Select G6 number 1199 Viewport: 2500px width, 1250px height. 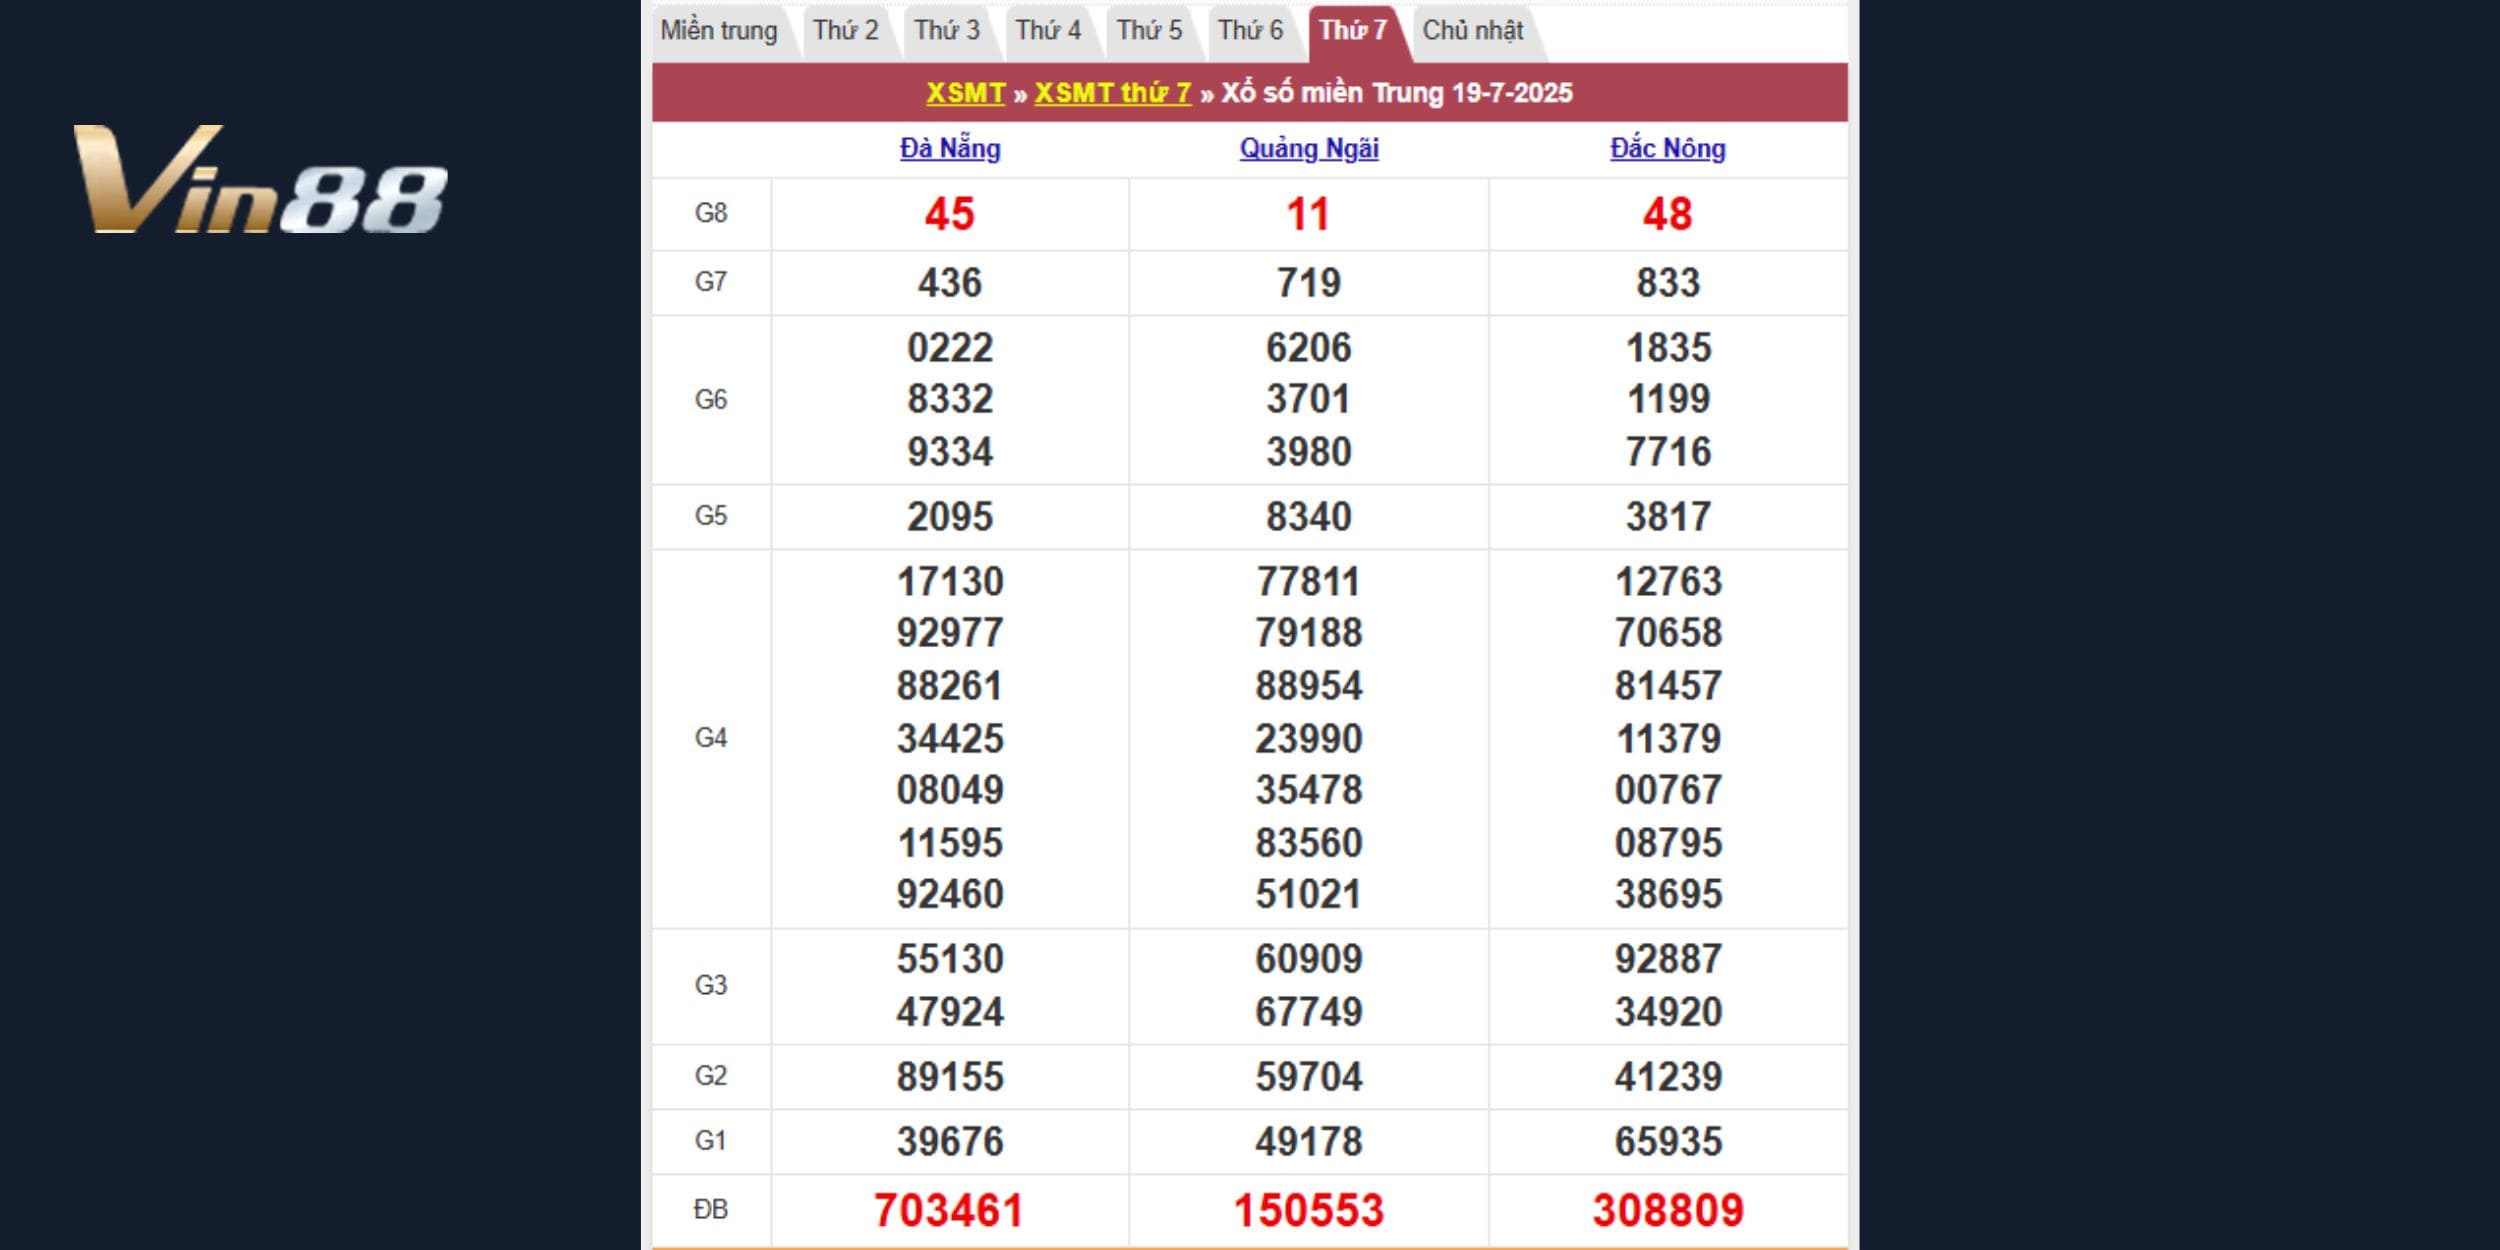coord(1668,399)
